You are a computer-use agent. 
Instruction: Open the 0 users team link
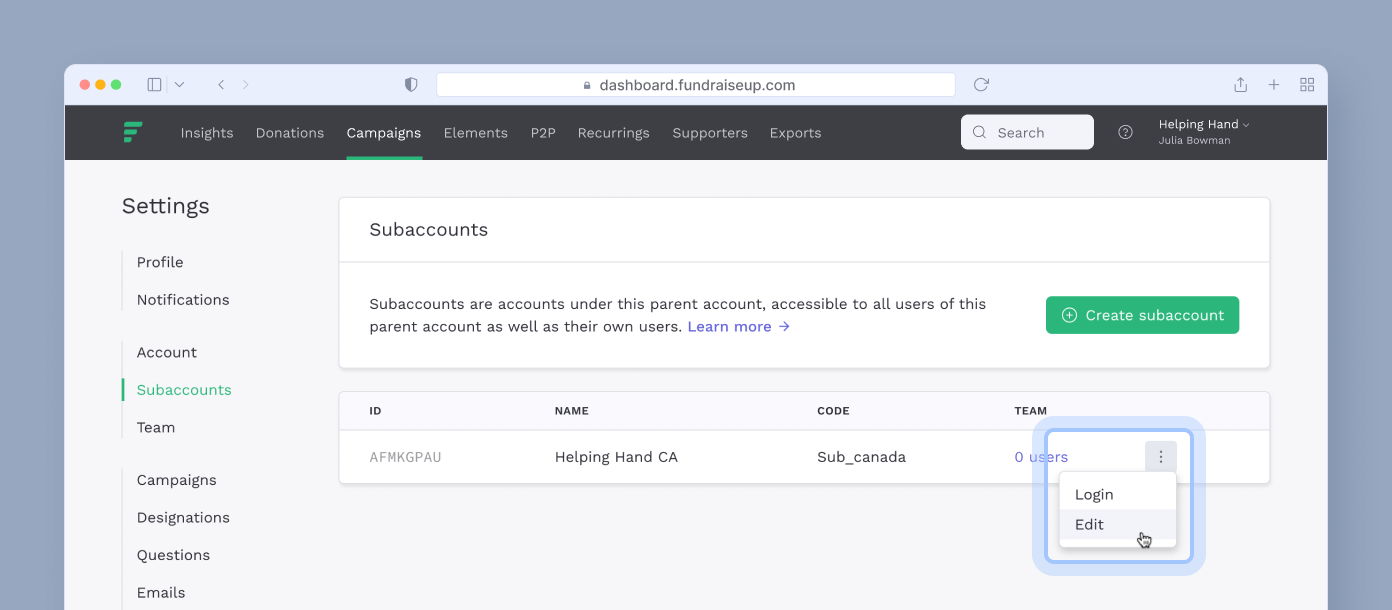click(x=1041, y=457)
